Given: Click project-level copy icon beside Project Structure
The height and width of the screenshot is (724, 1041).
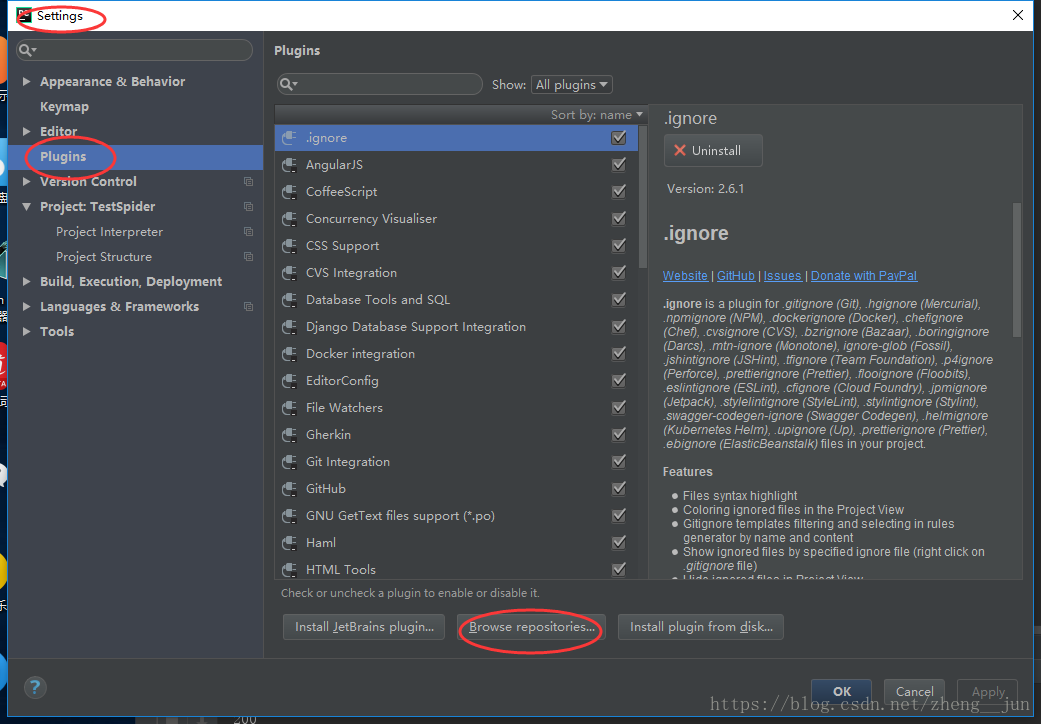Looking at the screenshot, I should click(x=248, y=256).
